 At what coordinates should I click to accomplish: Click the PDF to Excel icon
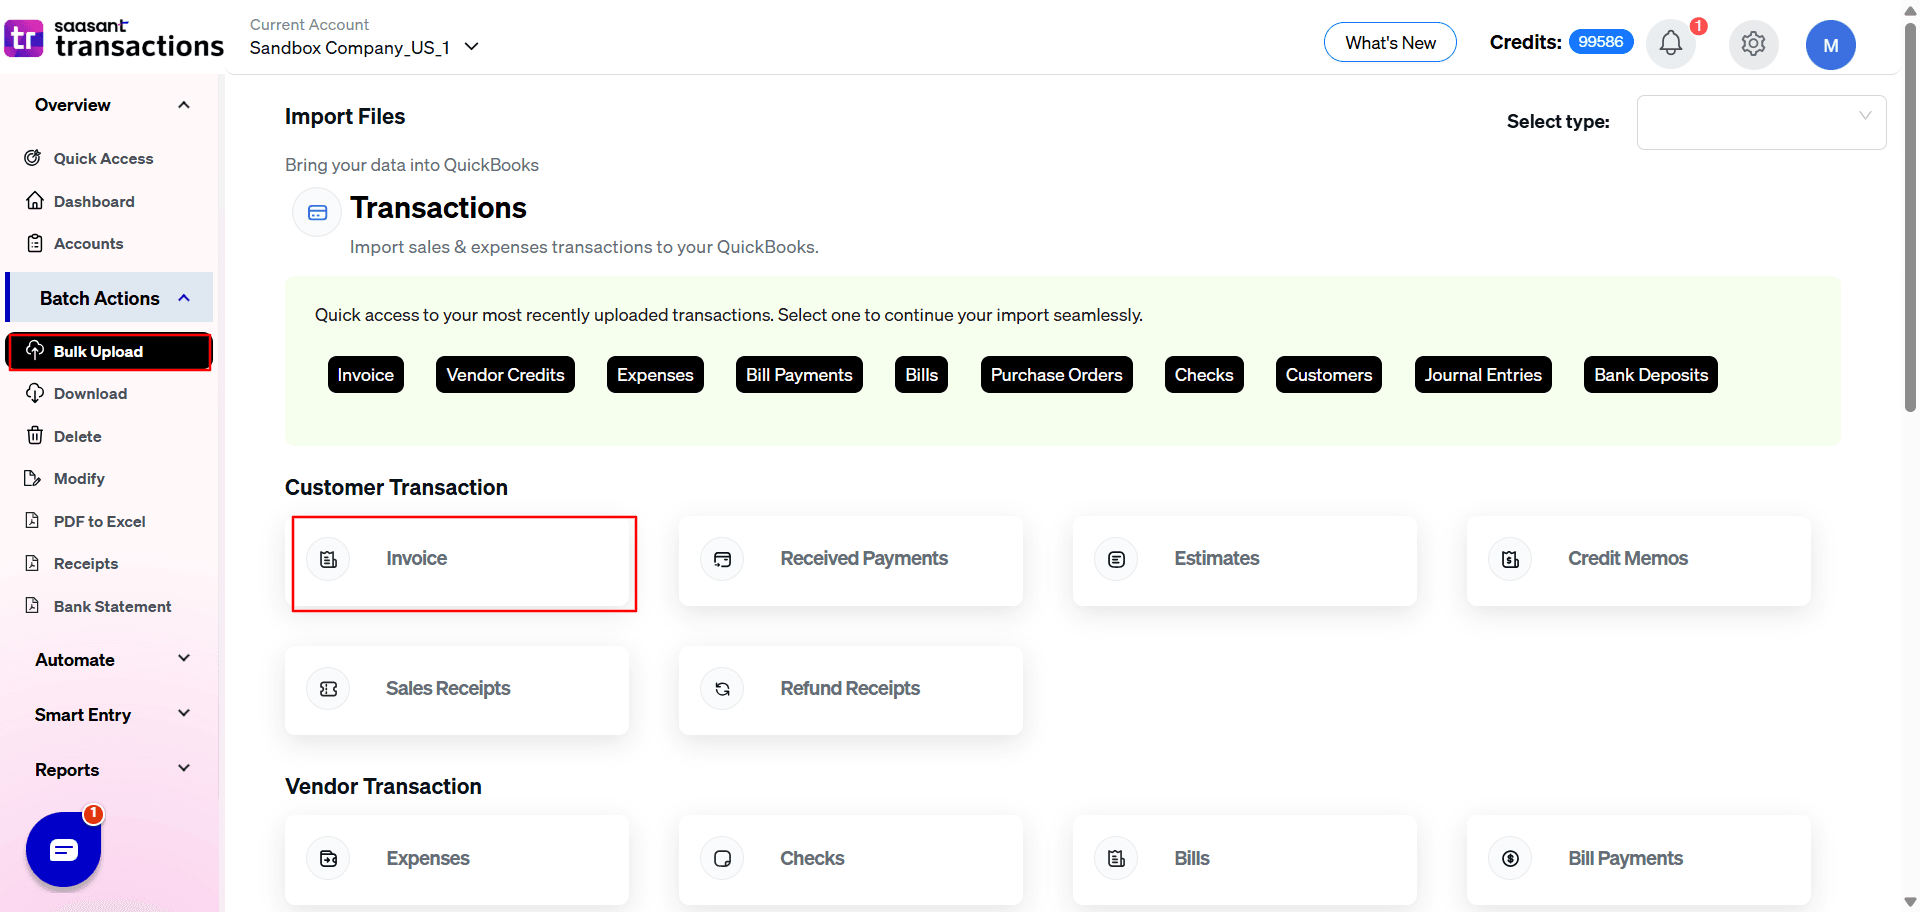click(x=33, y=520)
